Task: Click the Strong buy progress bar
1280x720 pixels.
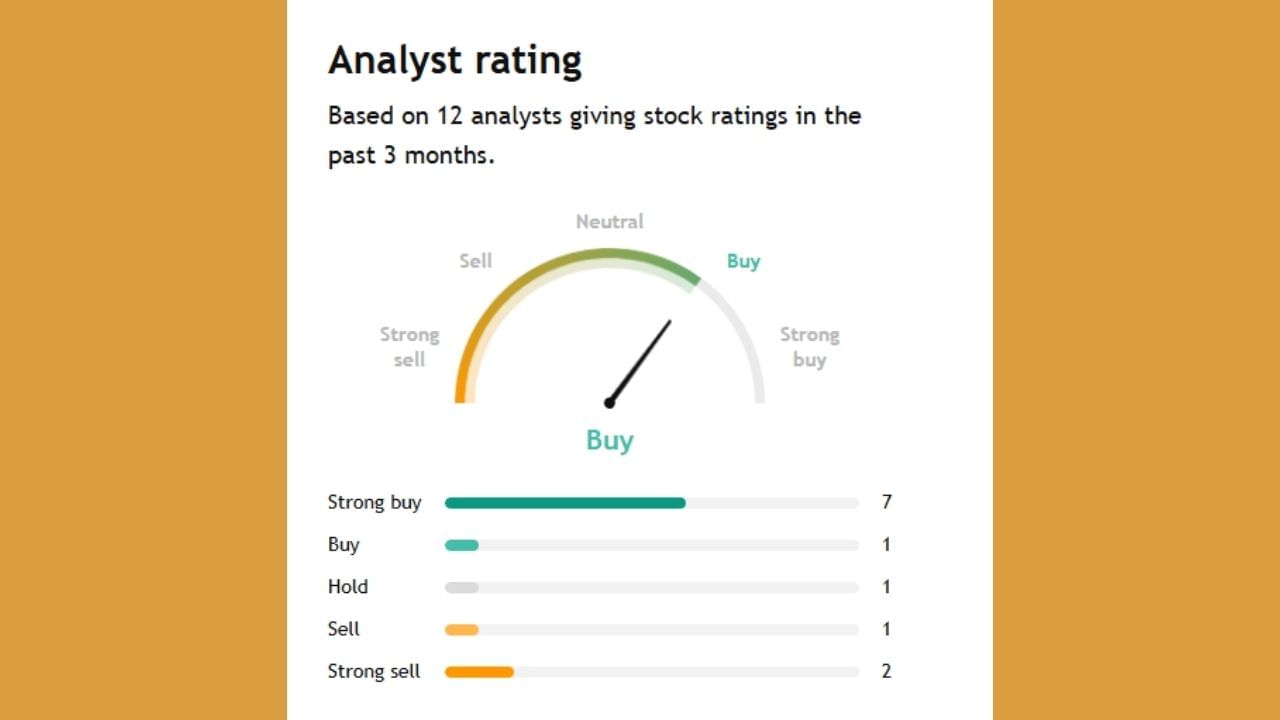Action: click(x=565, y=503)
